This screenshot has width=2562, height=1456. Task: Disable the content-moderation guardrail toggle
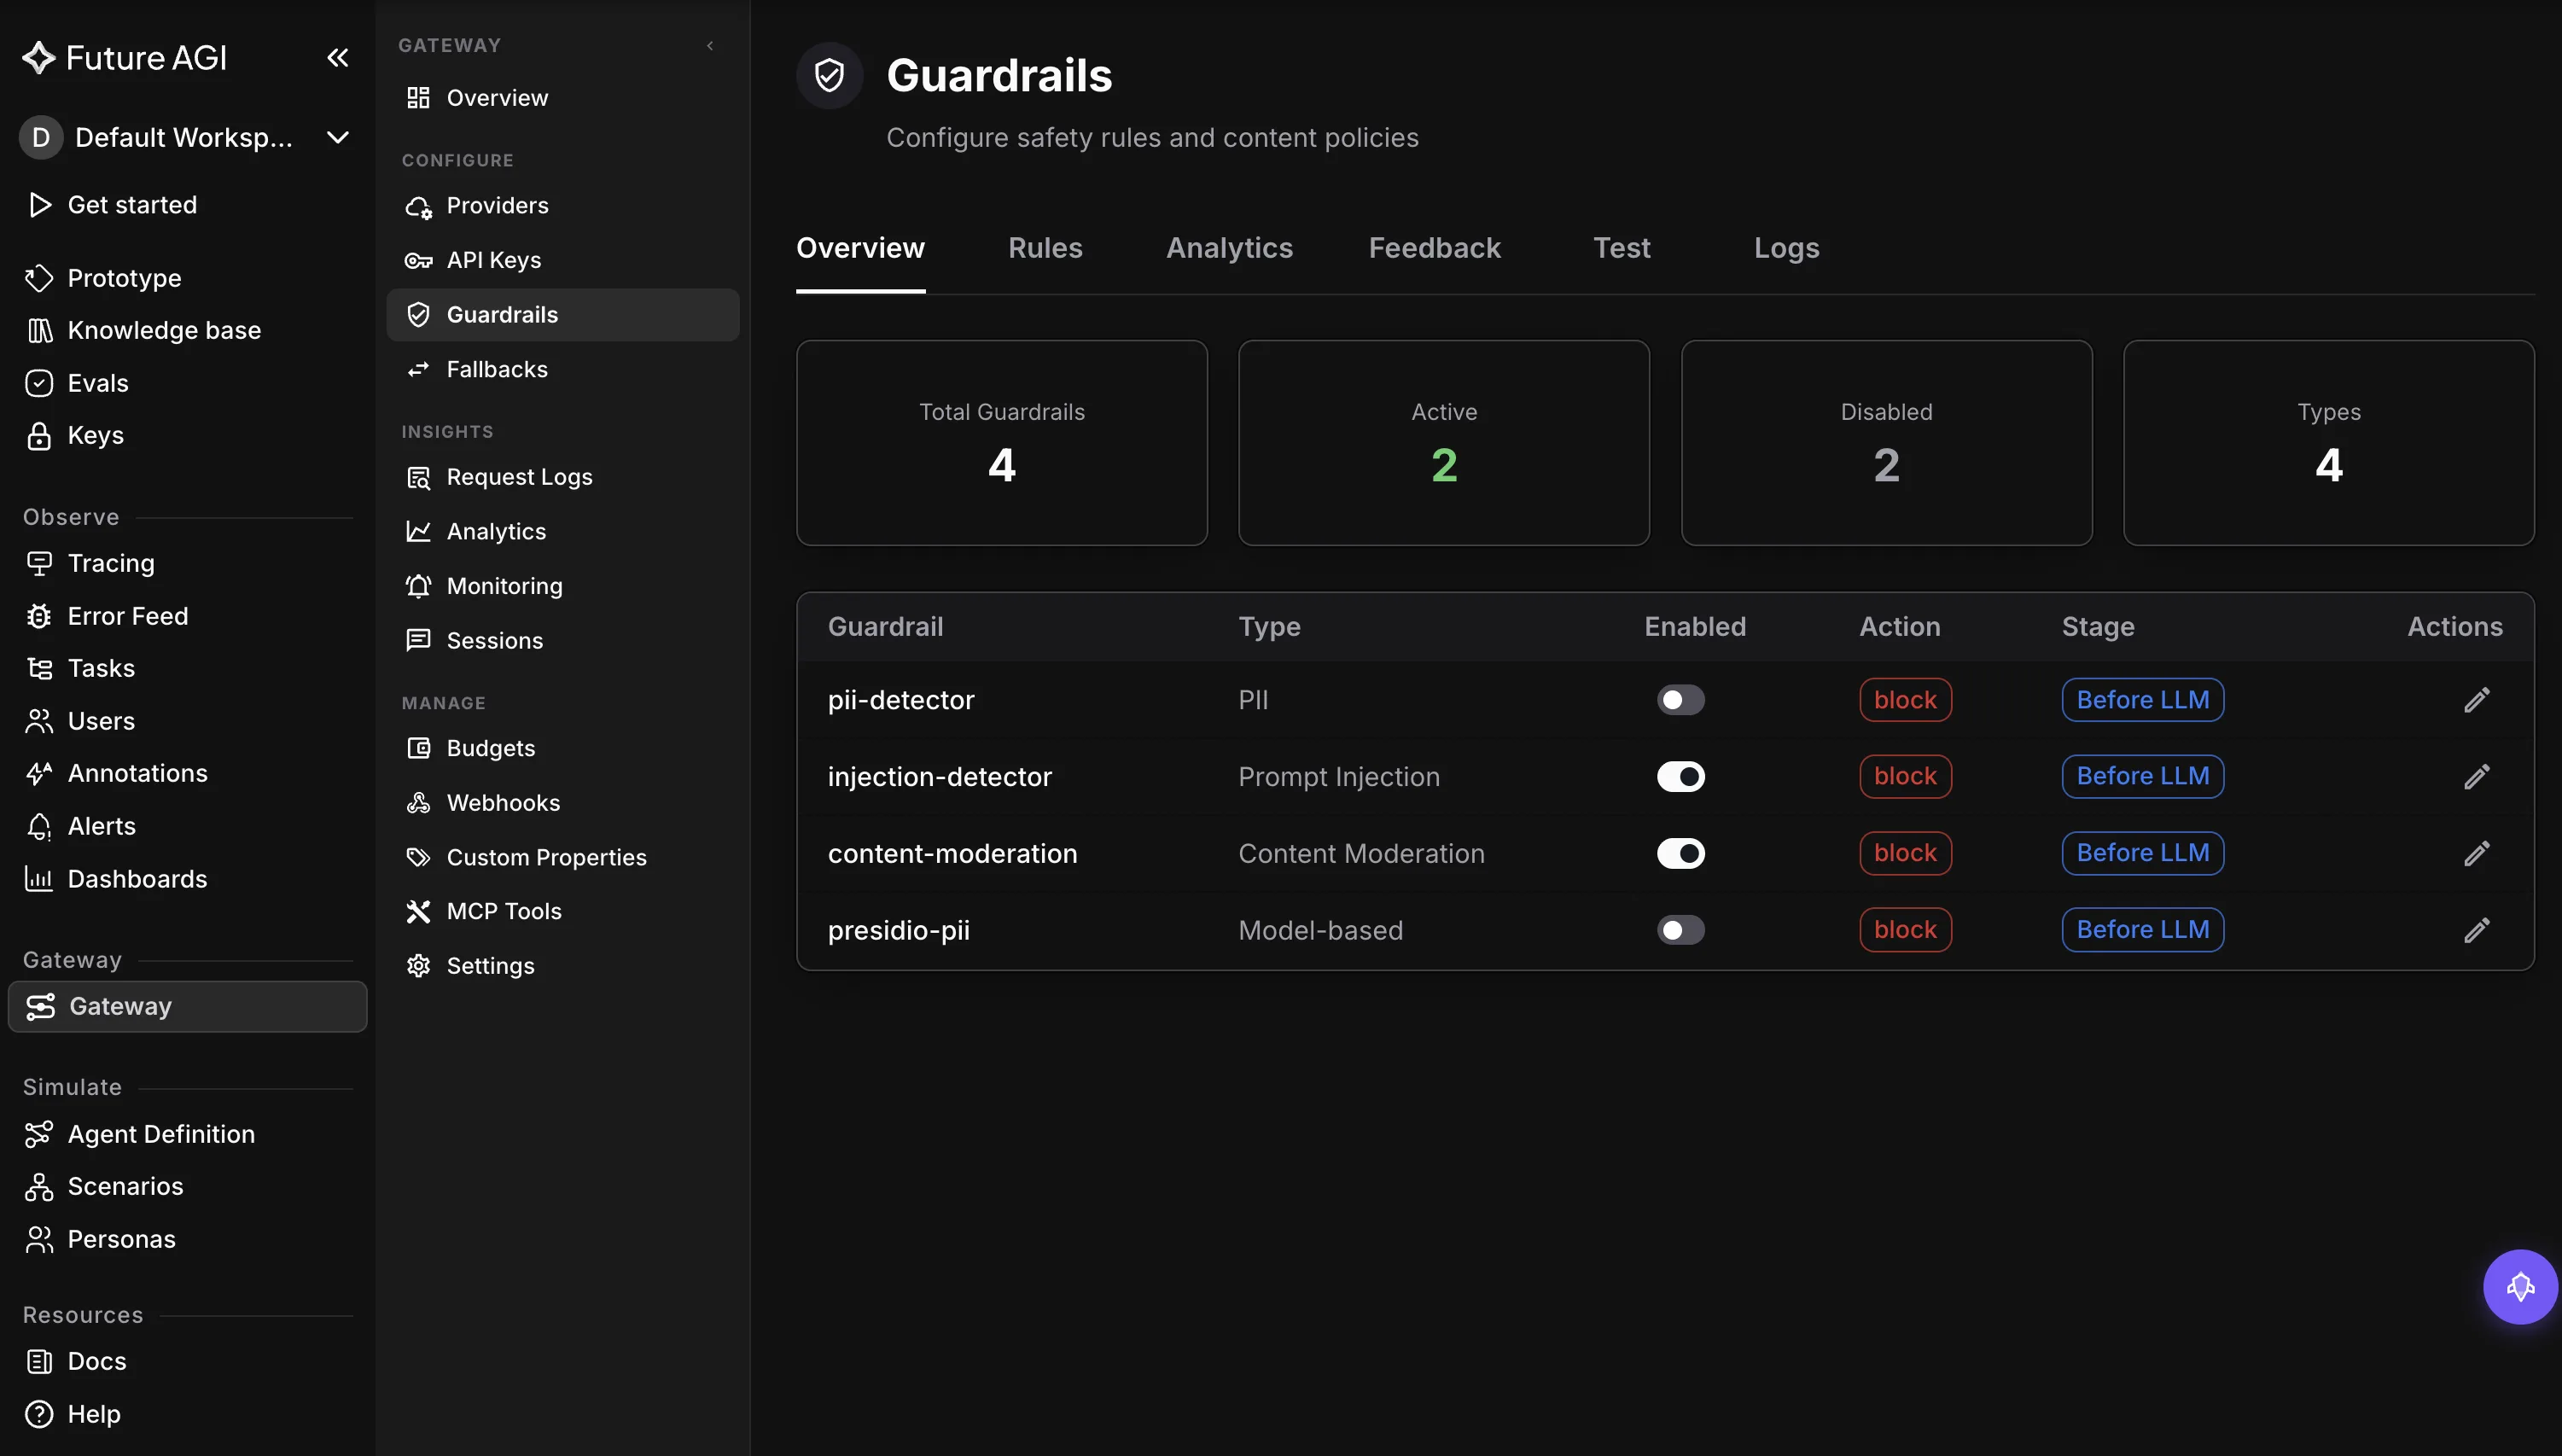click(x=1680, y=853)
